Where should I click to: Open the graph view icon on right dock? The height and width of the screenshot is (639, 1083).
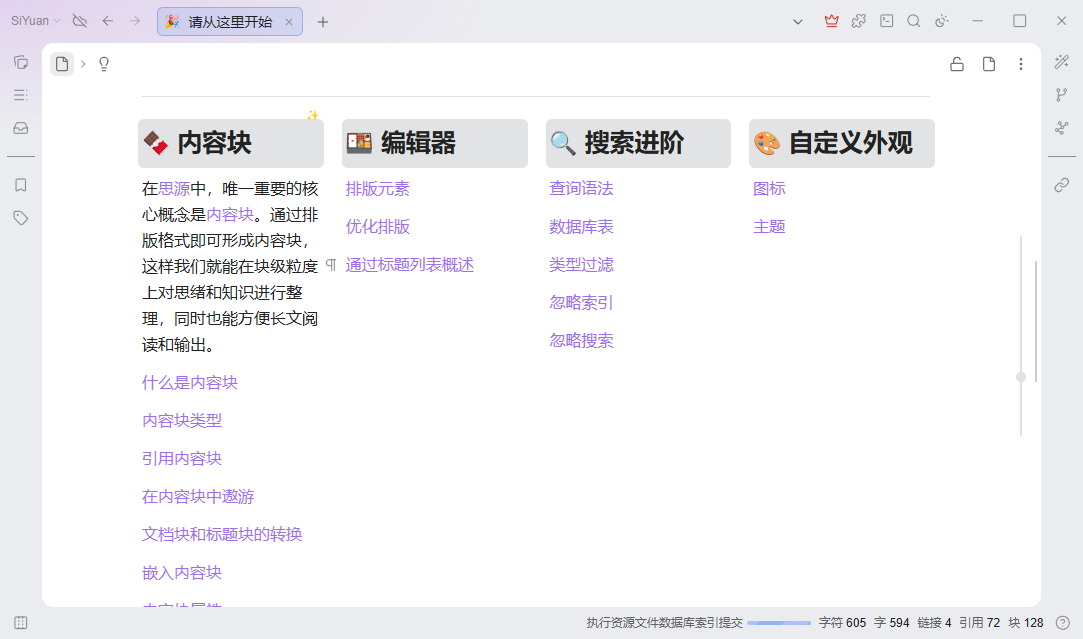click(1062, 128)
